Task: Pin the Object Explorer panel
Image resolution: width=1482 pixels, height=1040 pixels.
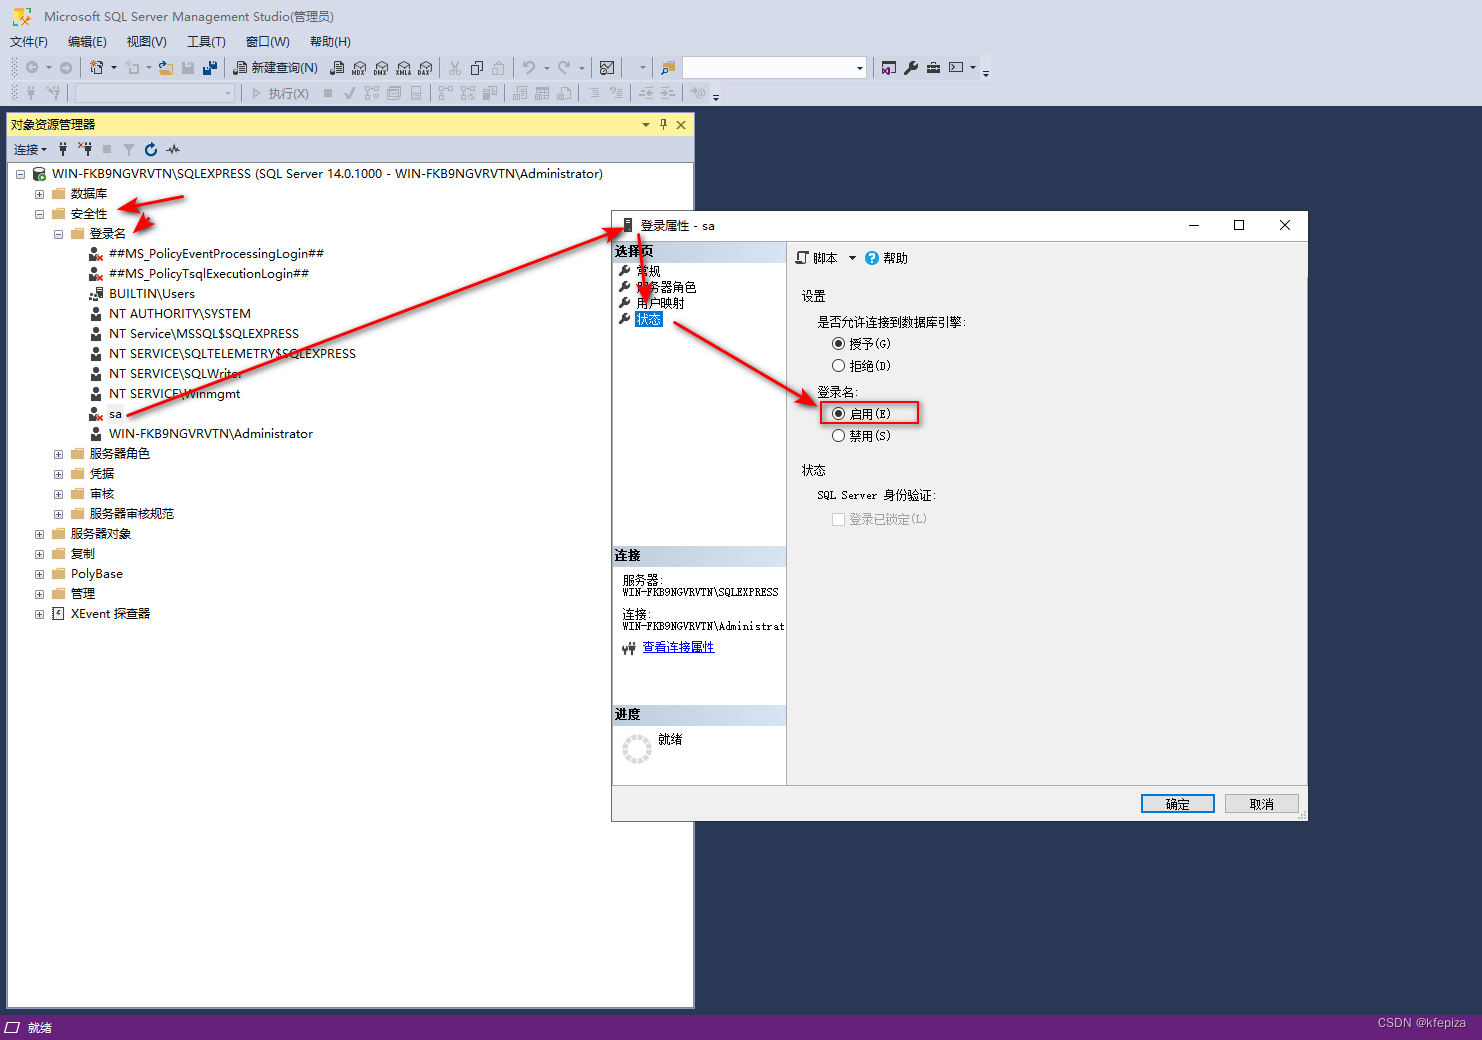Action: pos(663,124)
